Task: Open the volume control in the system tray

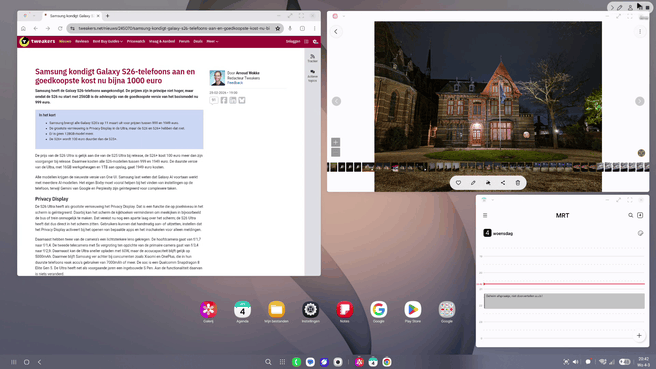Action: 576,362
